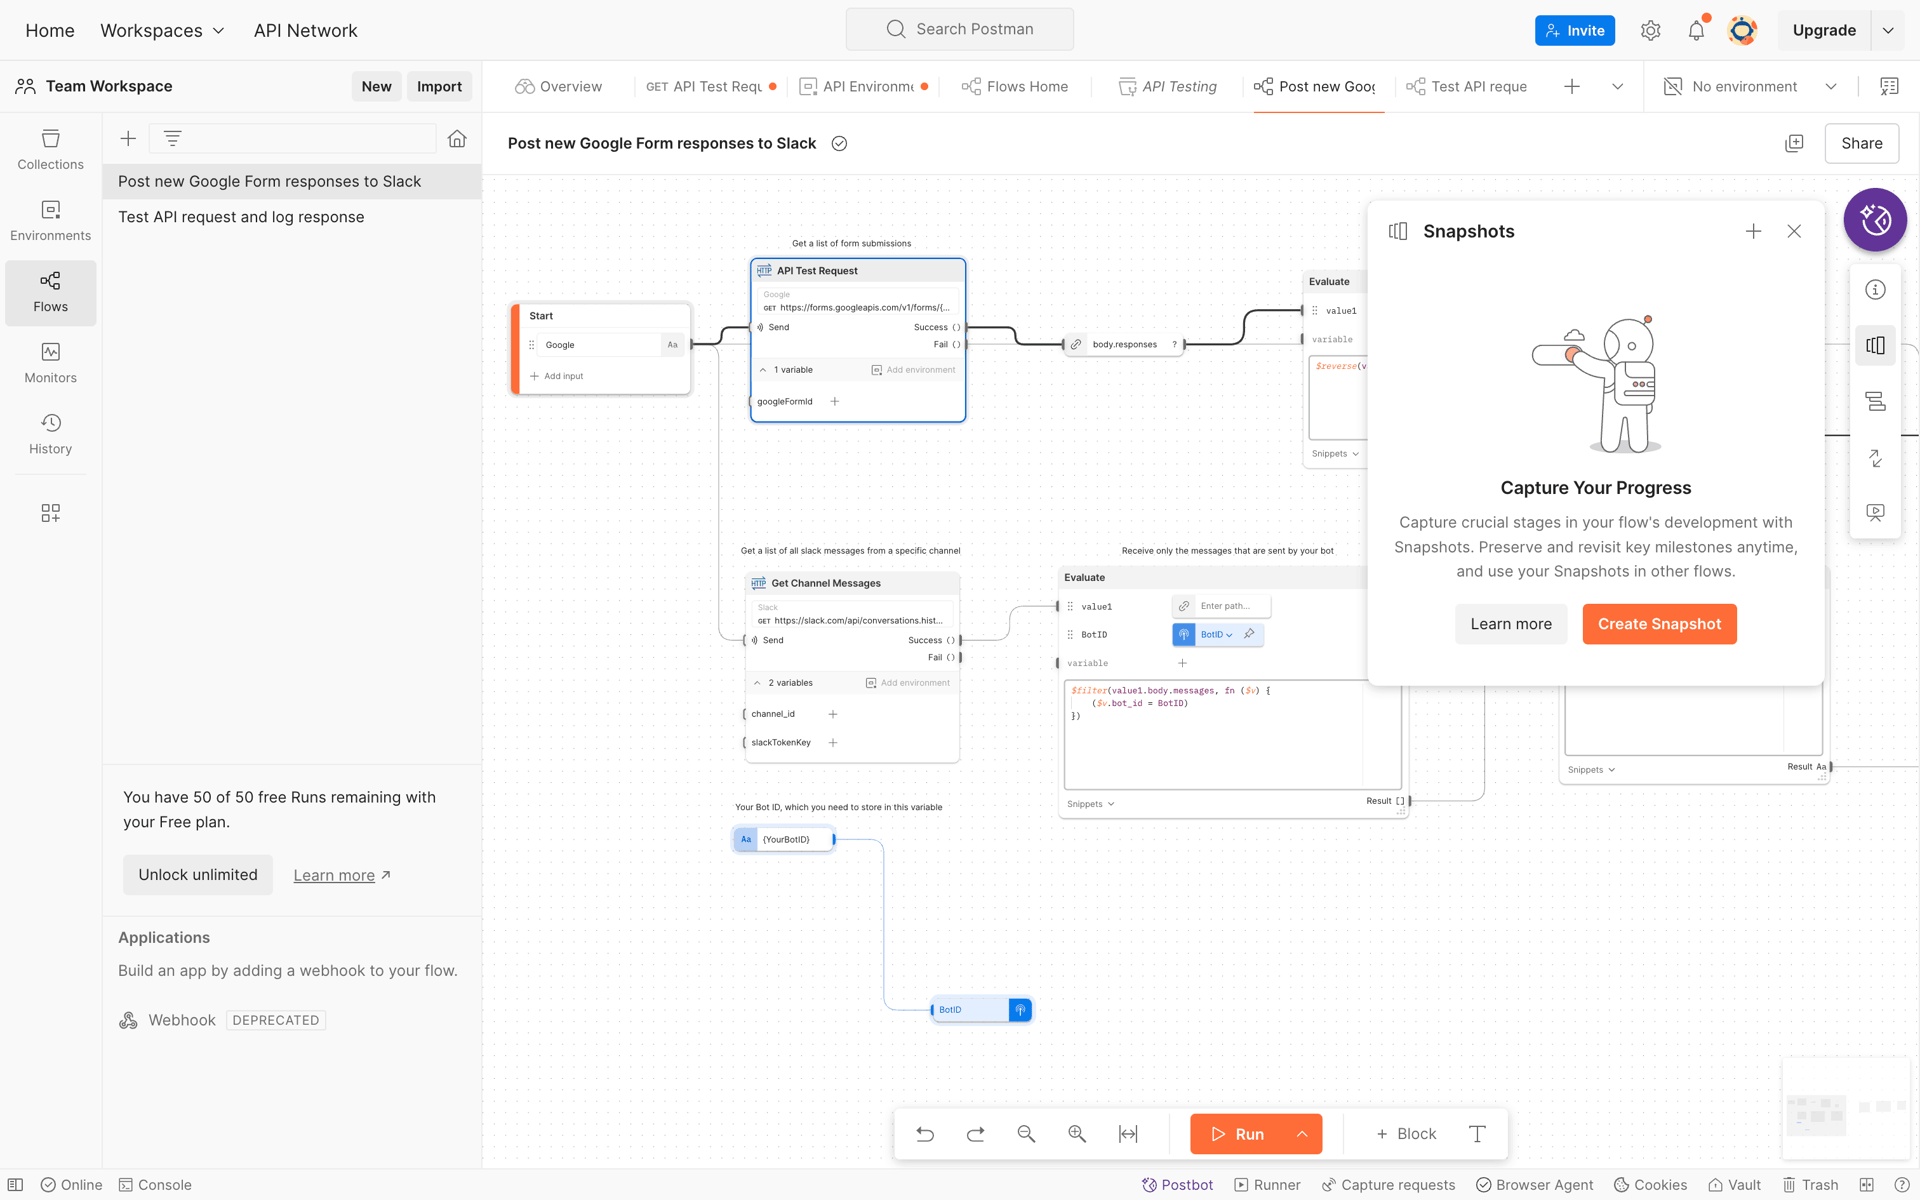1920x1200 pixels.
Task: Open the Run options chevron
Action: [x=1302, y=1134]
